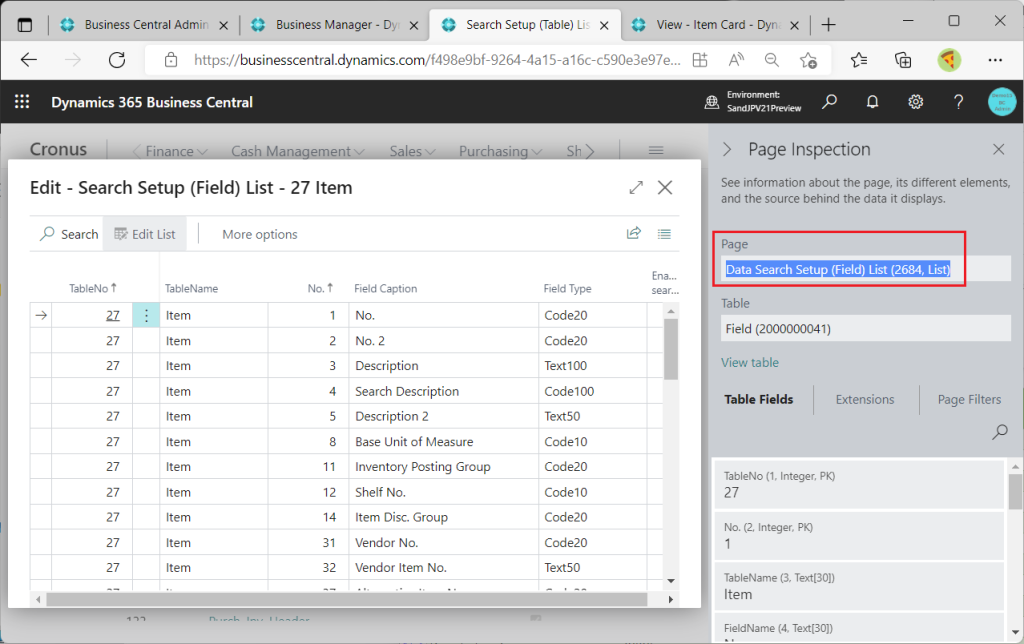Click the Page name field in inspection
Viewport: 1024px width, 644px height.
[x=865, y=269]
